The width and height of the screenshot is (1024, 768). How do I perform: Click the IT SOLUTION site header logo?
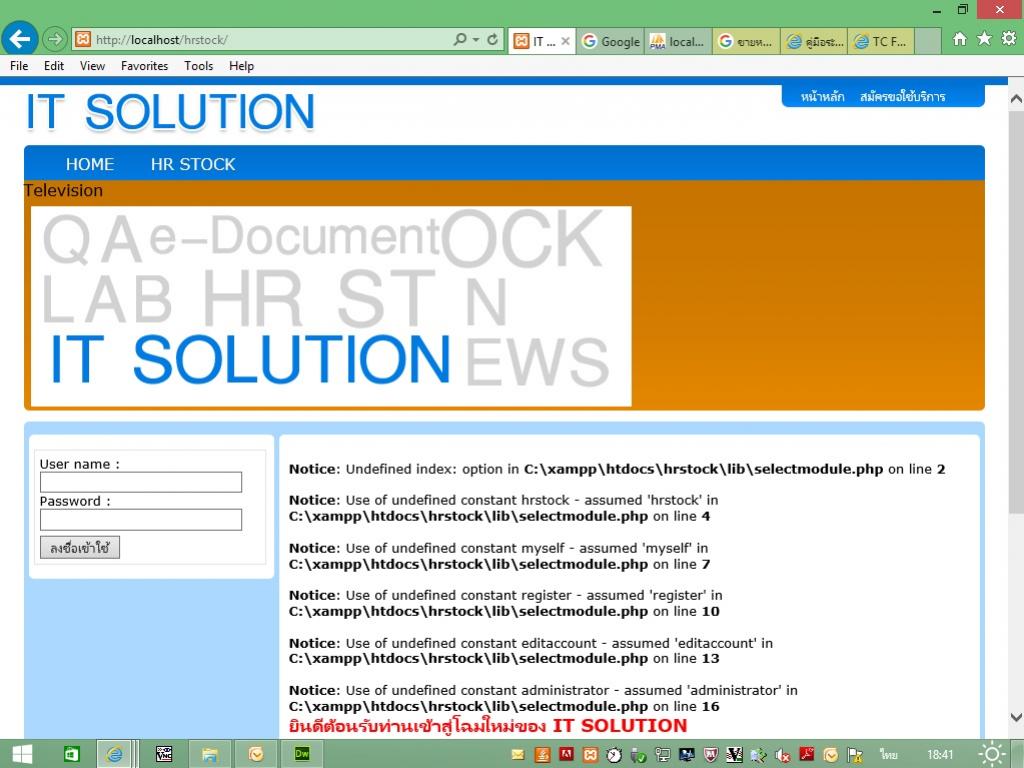tap(170, 112)
